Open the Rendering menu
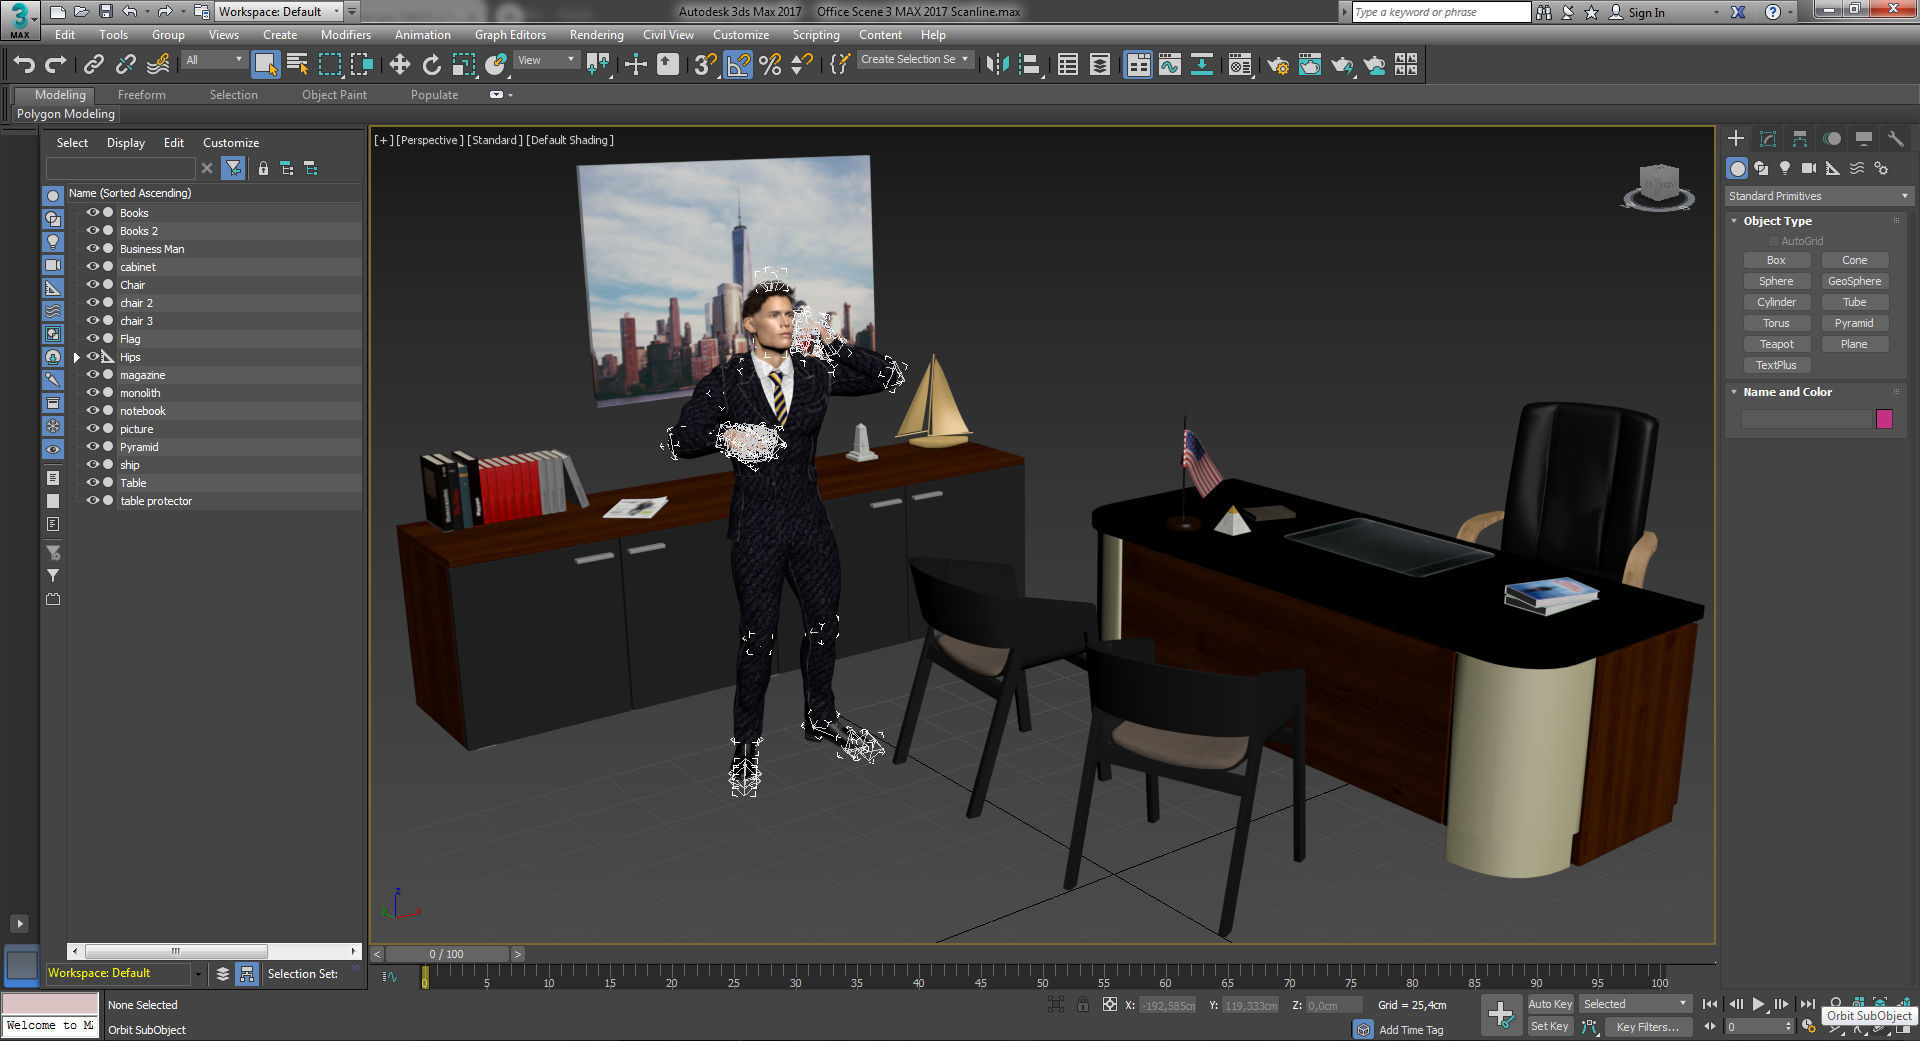The height and width of the screenshot is (1041, 1920). pyautogui.click(x=597, y=35)
